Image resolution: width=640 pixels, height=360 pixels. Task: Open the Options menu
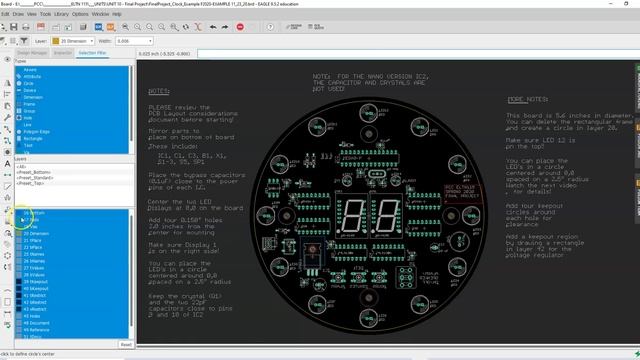click(x=80, y=14)
